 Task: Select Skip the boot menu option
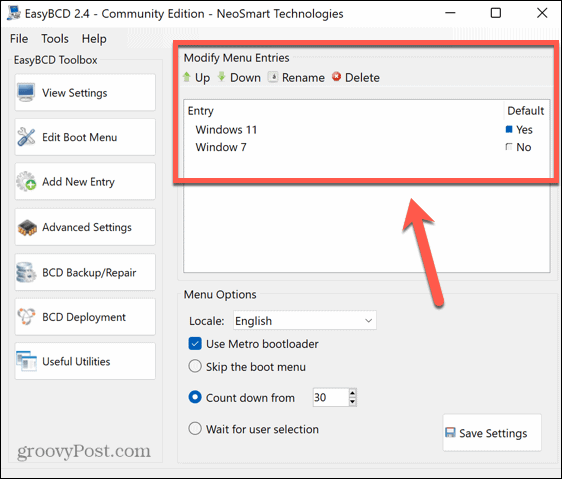pos(195,366)
